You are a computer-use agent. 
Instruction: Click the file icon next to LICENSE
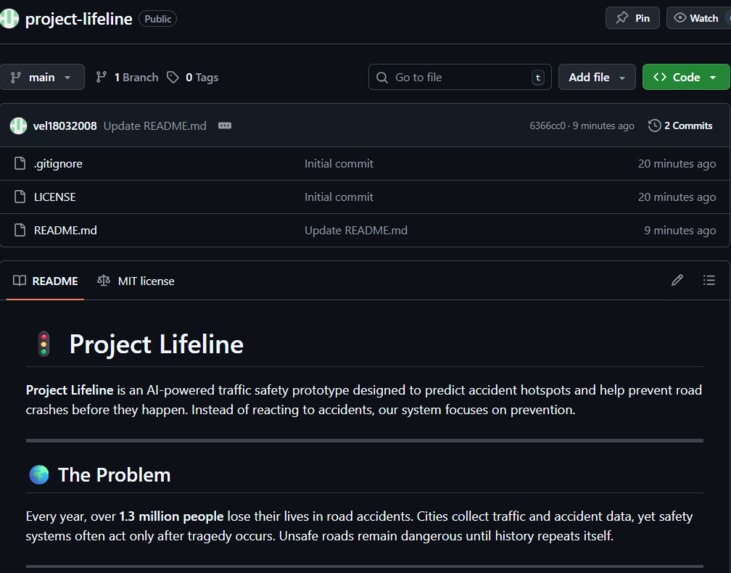[20, 197]
